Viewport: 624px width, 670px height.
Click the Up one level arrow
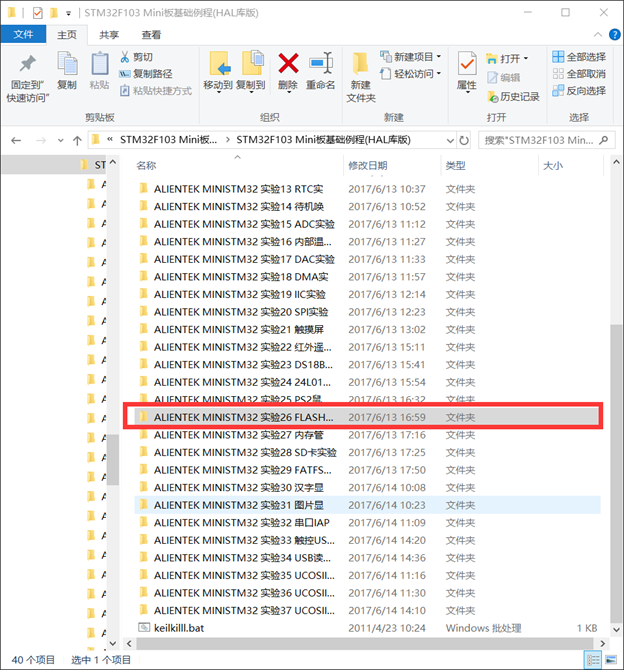click(77, 140)
